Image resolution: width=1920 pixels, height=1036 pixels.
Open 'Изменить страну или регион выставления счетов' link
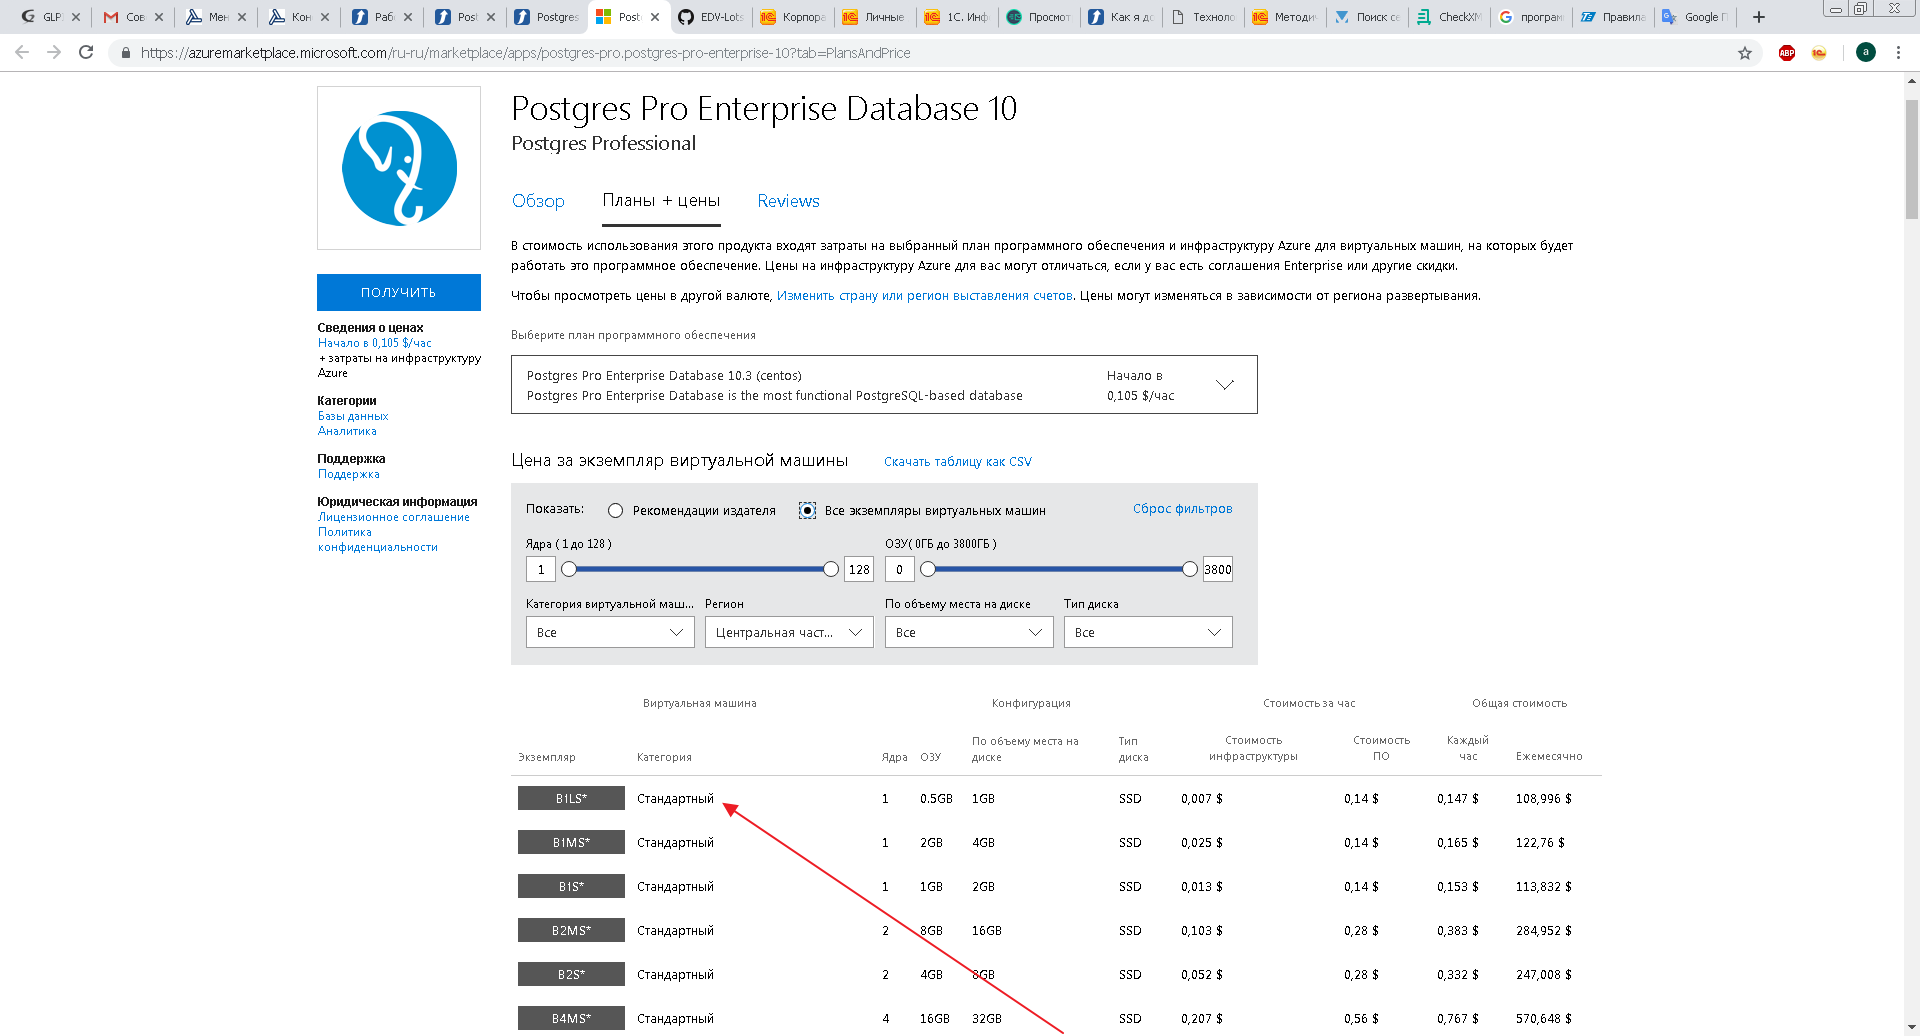[x=924, y=296]
